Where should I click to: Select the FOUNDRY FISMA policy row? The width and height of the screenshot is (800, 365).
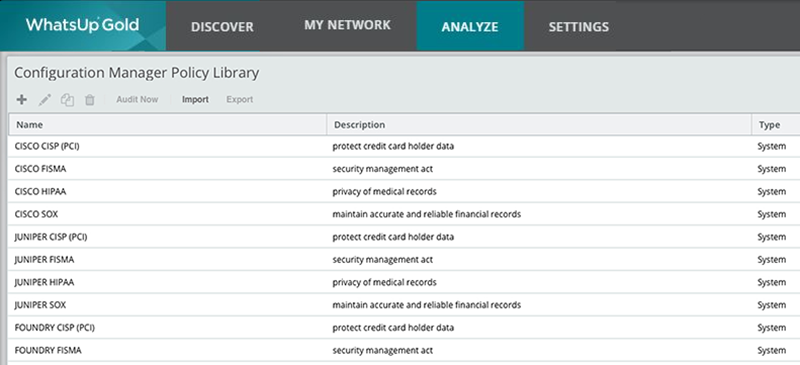(404, 350)
